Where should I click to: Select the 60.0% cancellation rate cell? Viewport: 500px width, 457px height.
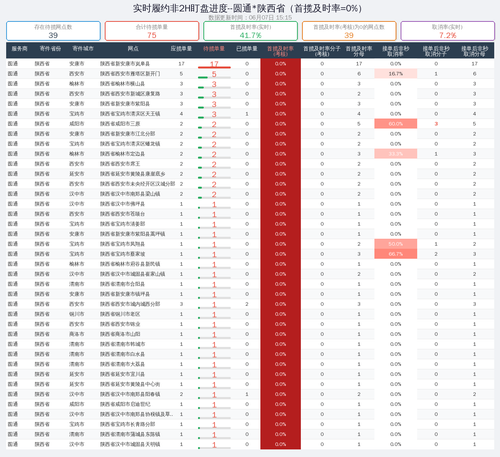point(396,124)
